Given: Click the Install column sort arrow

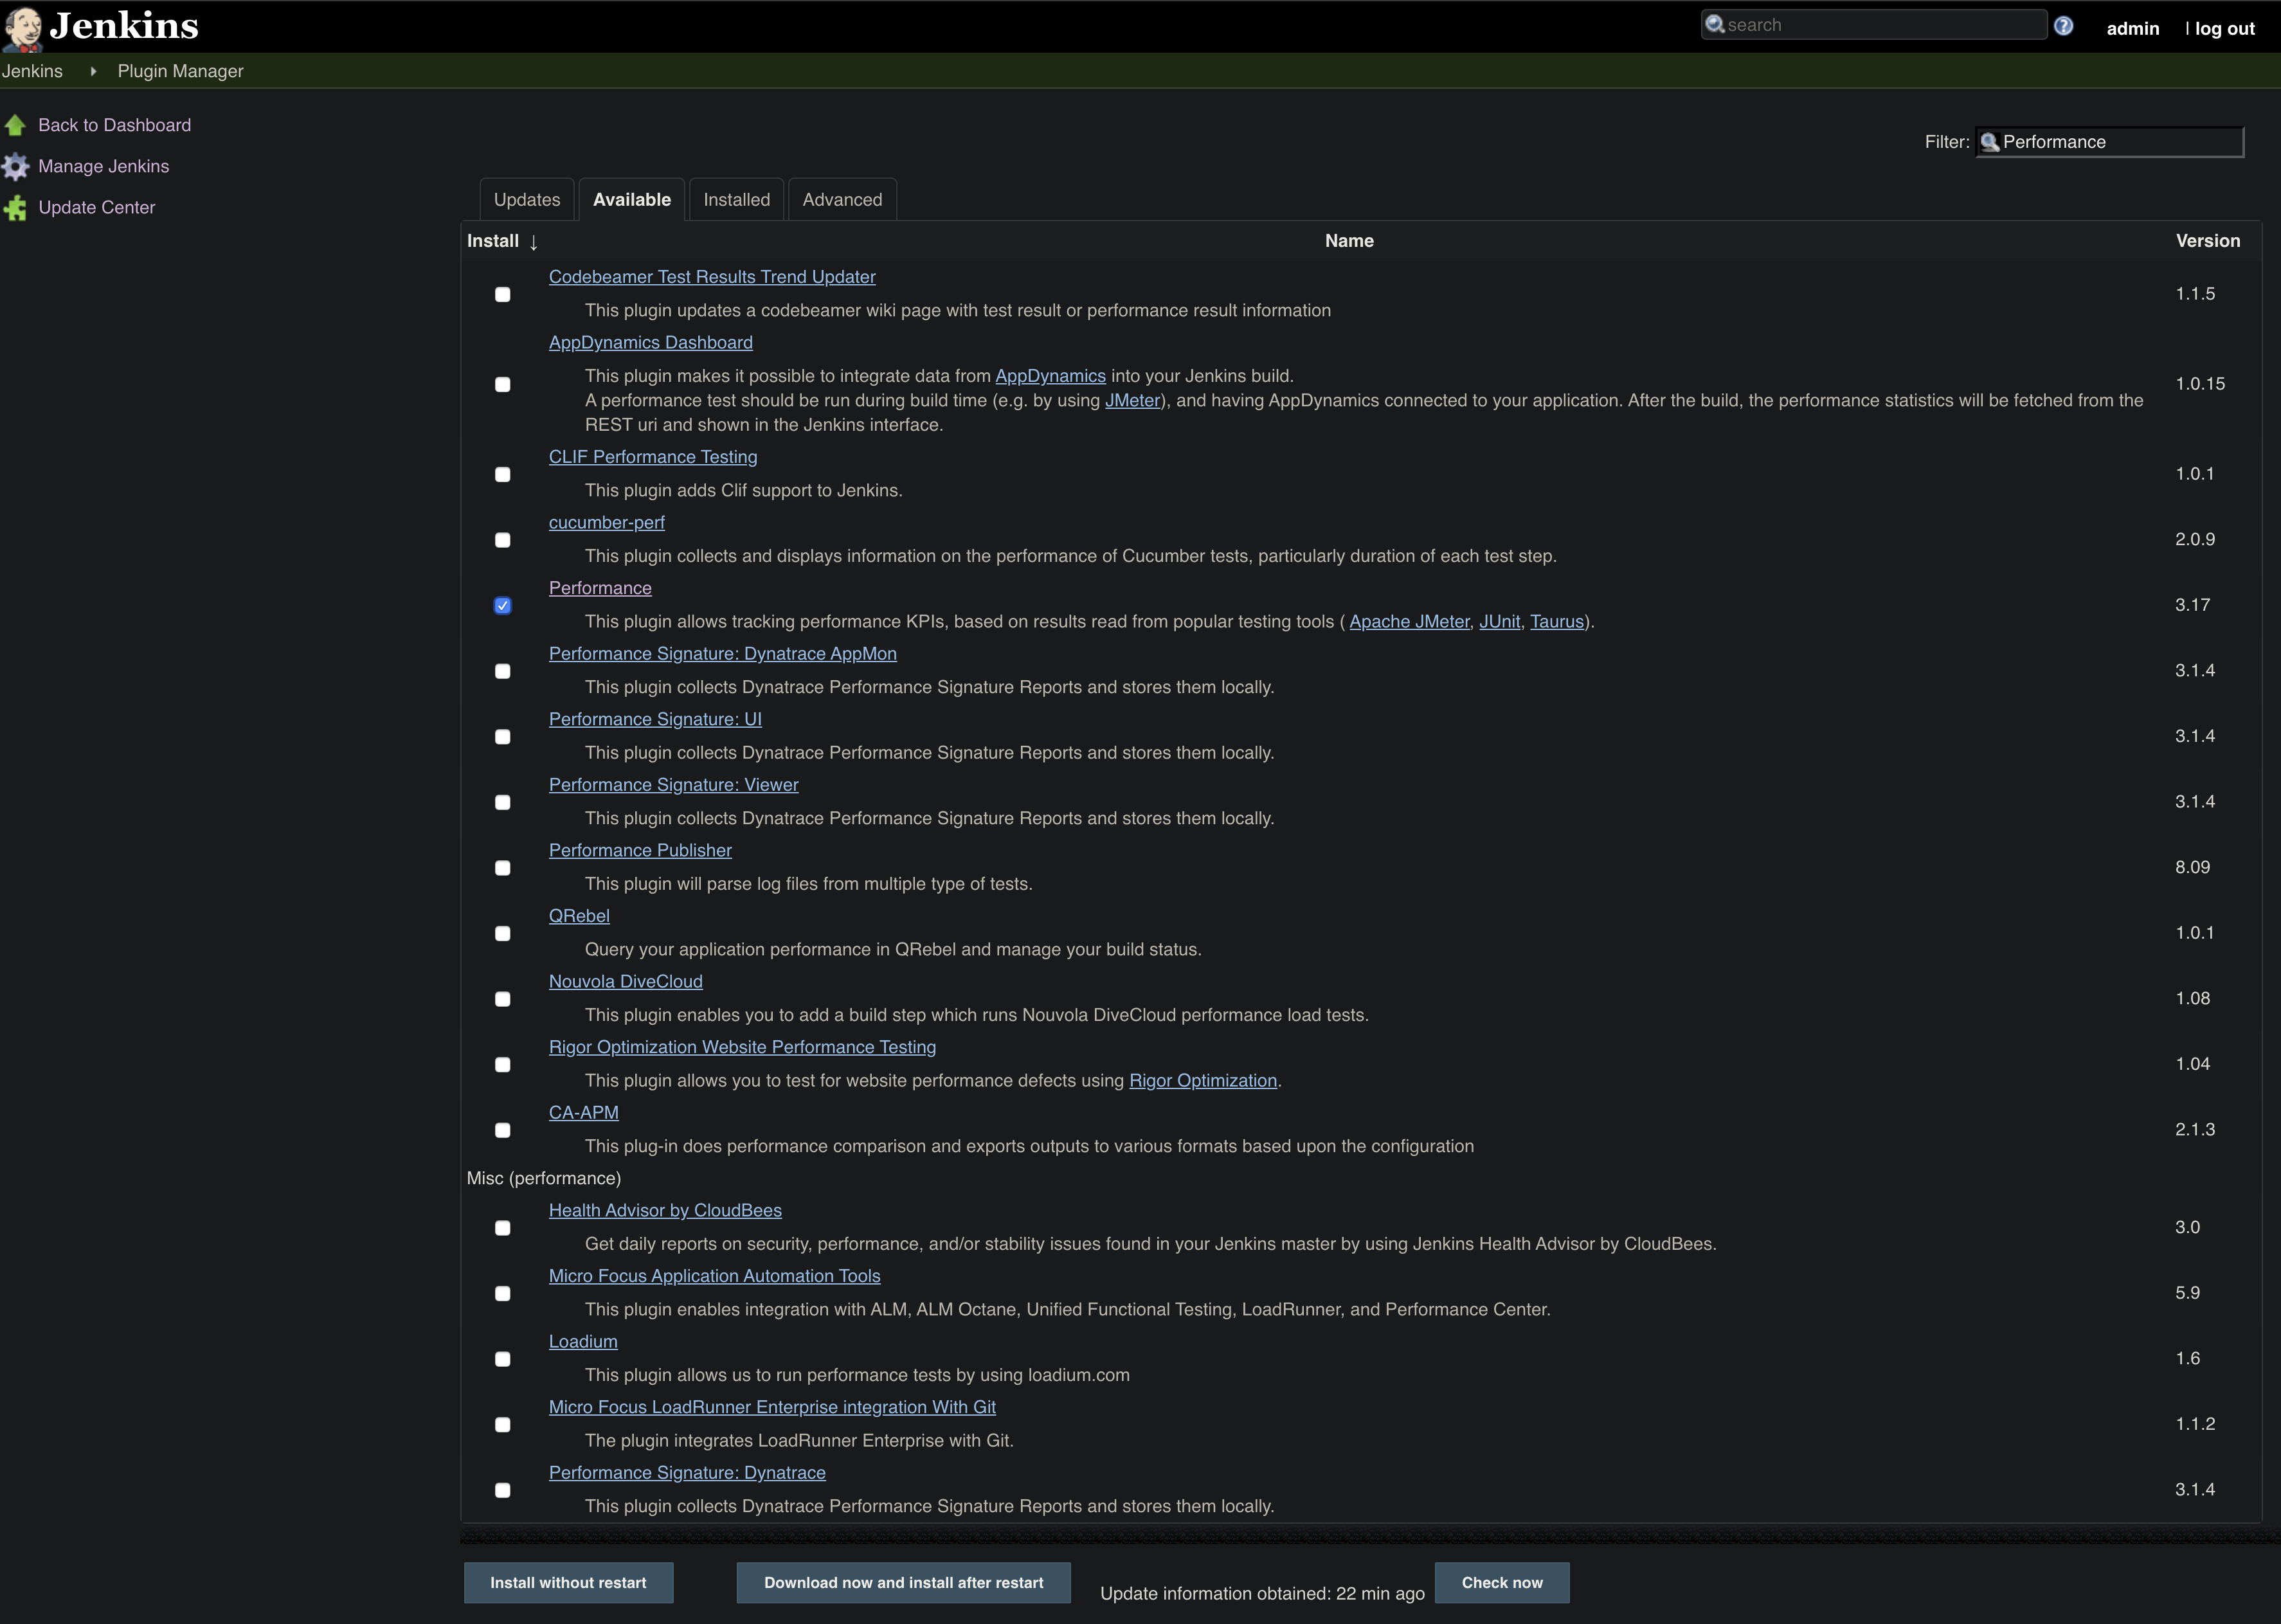Looking at the screenshot, I should (533, 242).
